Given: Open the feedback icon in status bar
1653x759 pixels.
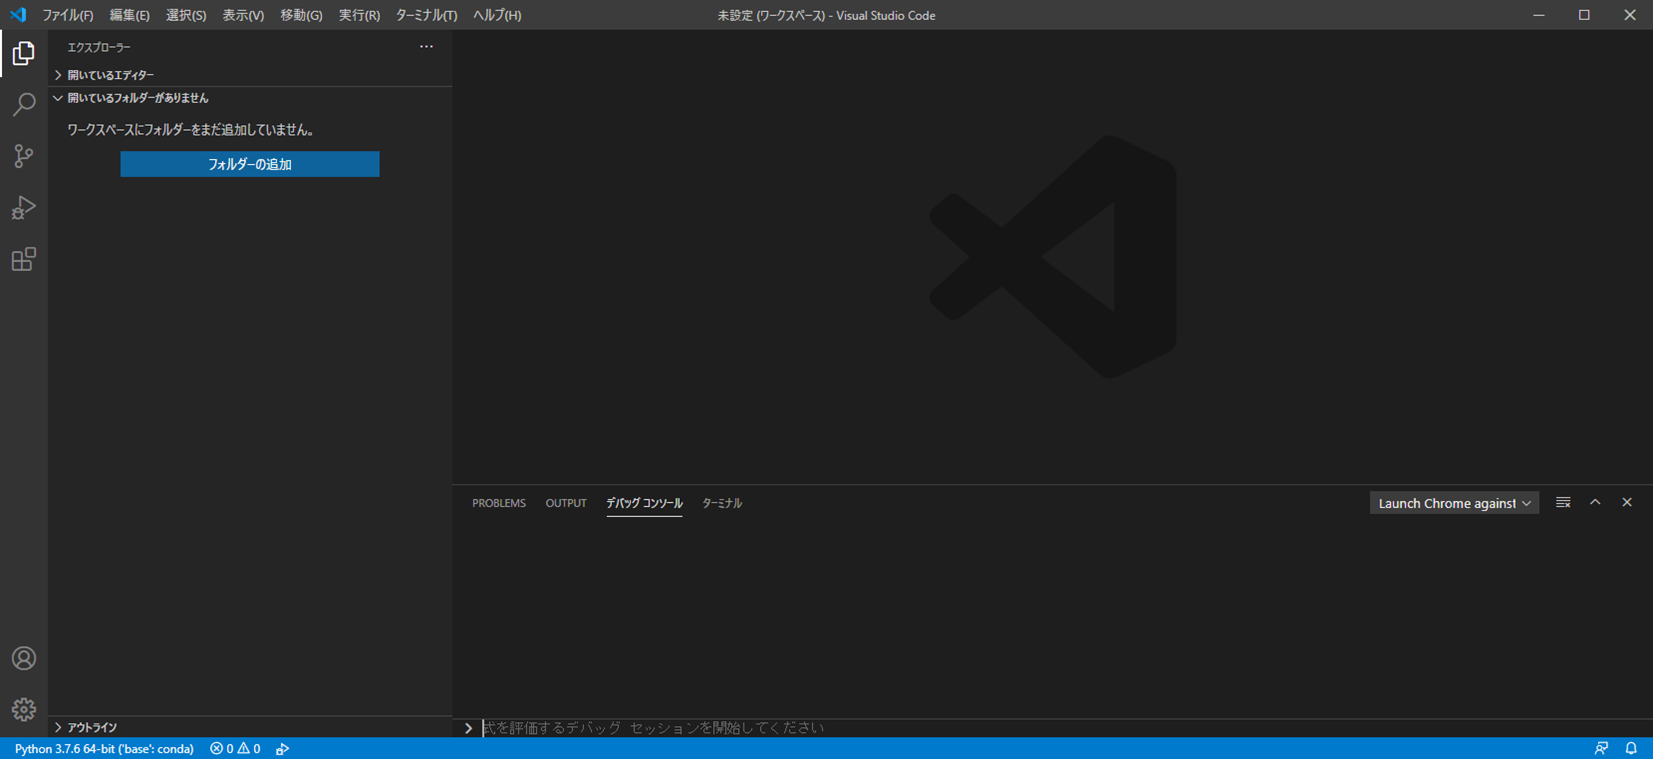Looking at the screenshot, I should [x=1601, y=749].
